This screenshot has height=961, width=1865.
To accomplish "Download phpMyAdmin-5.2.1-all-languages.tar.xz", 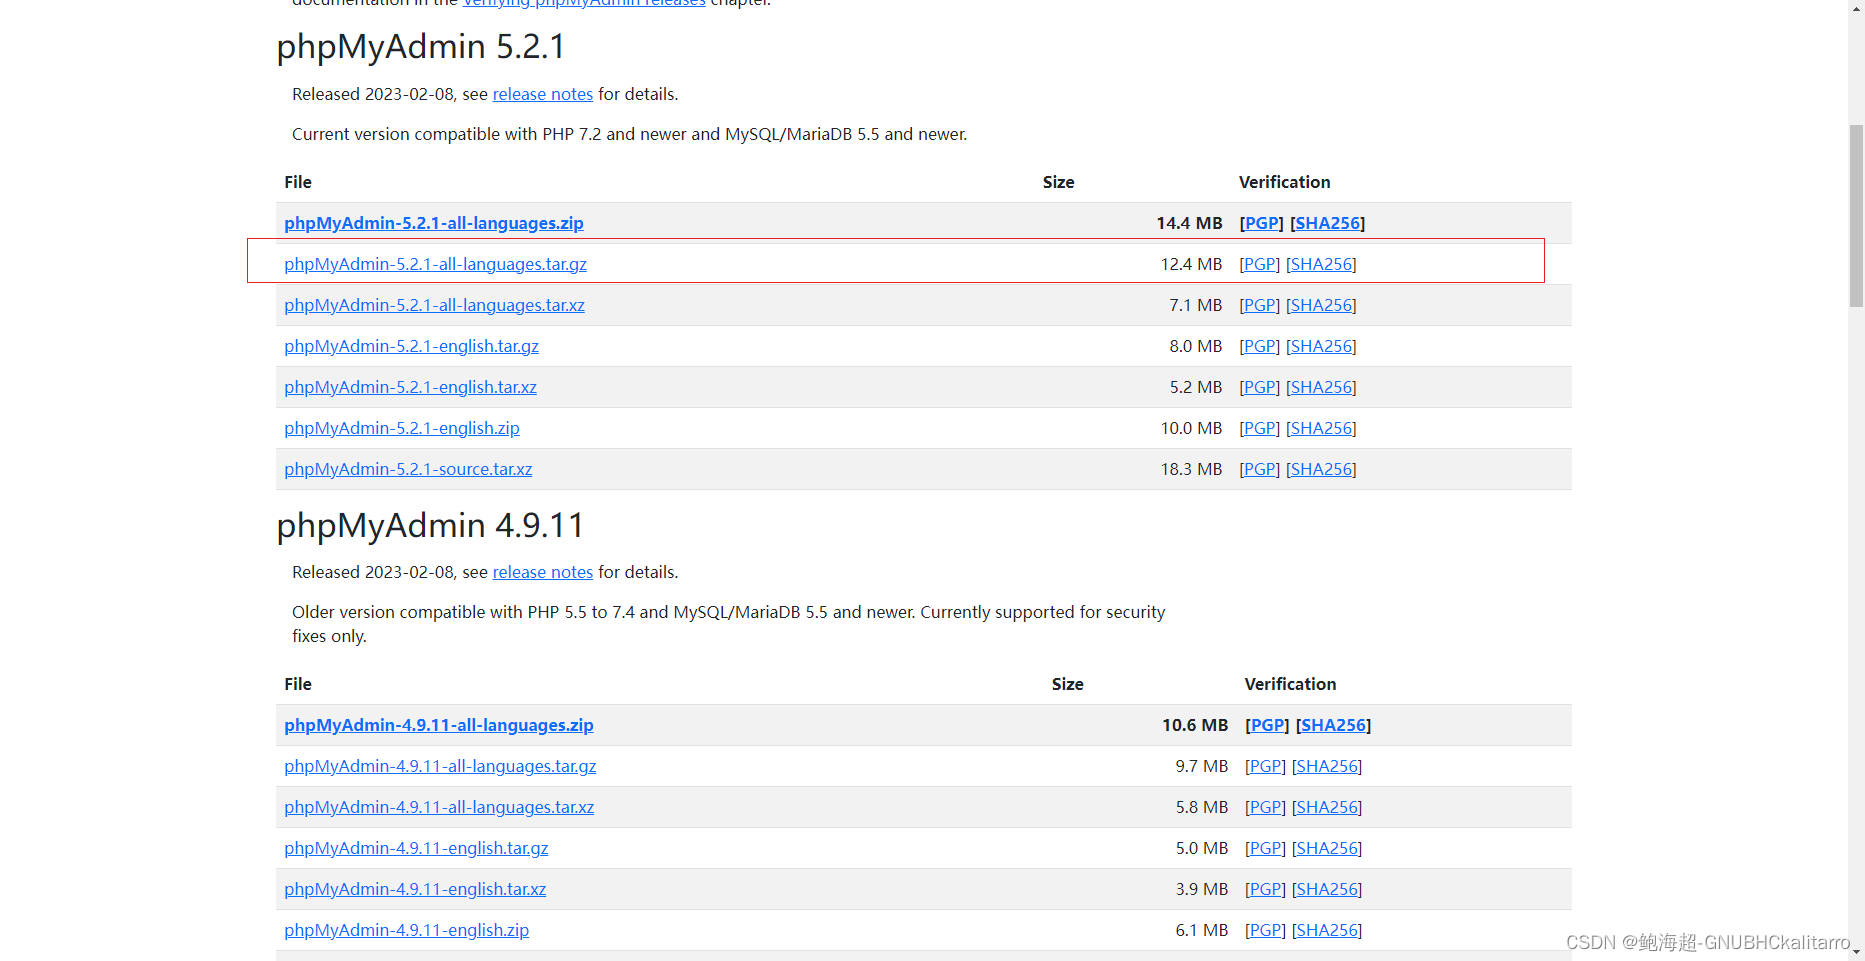I will tap(434, 305).
